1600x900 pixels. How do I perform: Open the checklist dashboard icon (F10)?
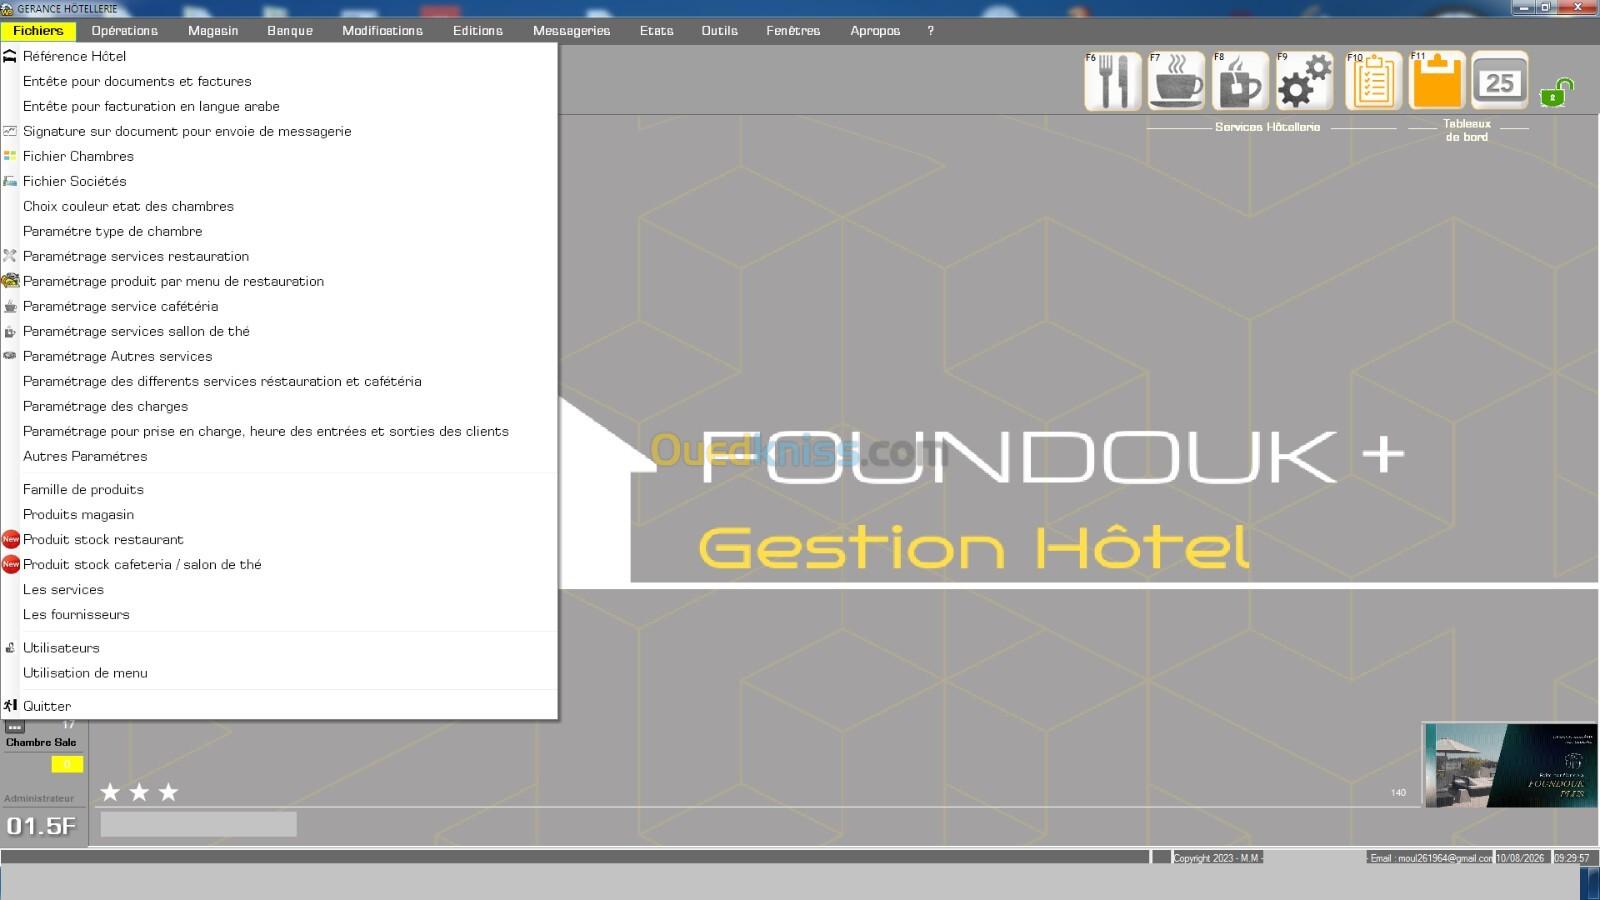click(x=1373, y=81)
